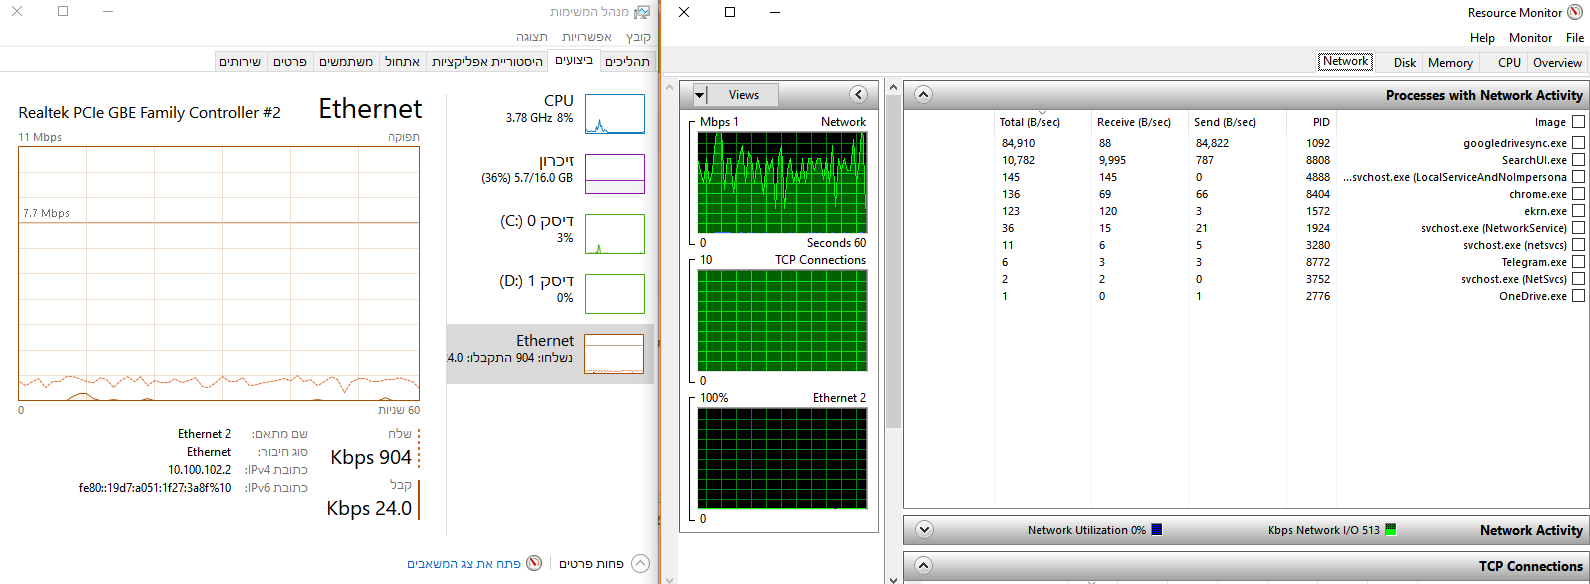The image size is (1590, 584).
Task: Click the resource monitor icon beside the Hebrew link
Action: tap(534, 563)
